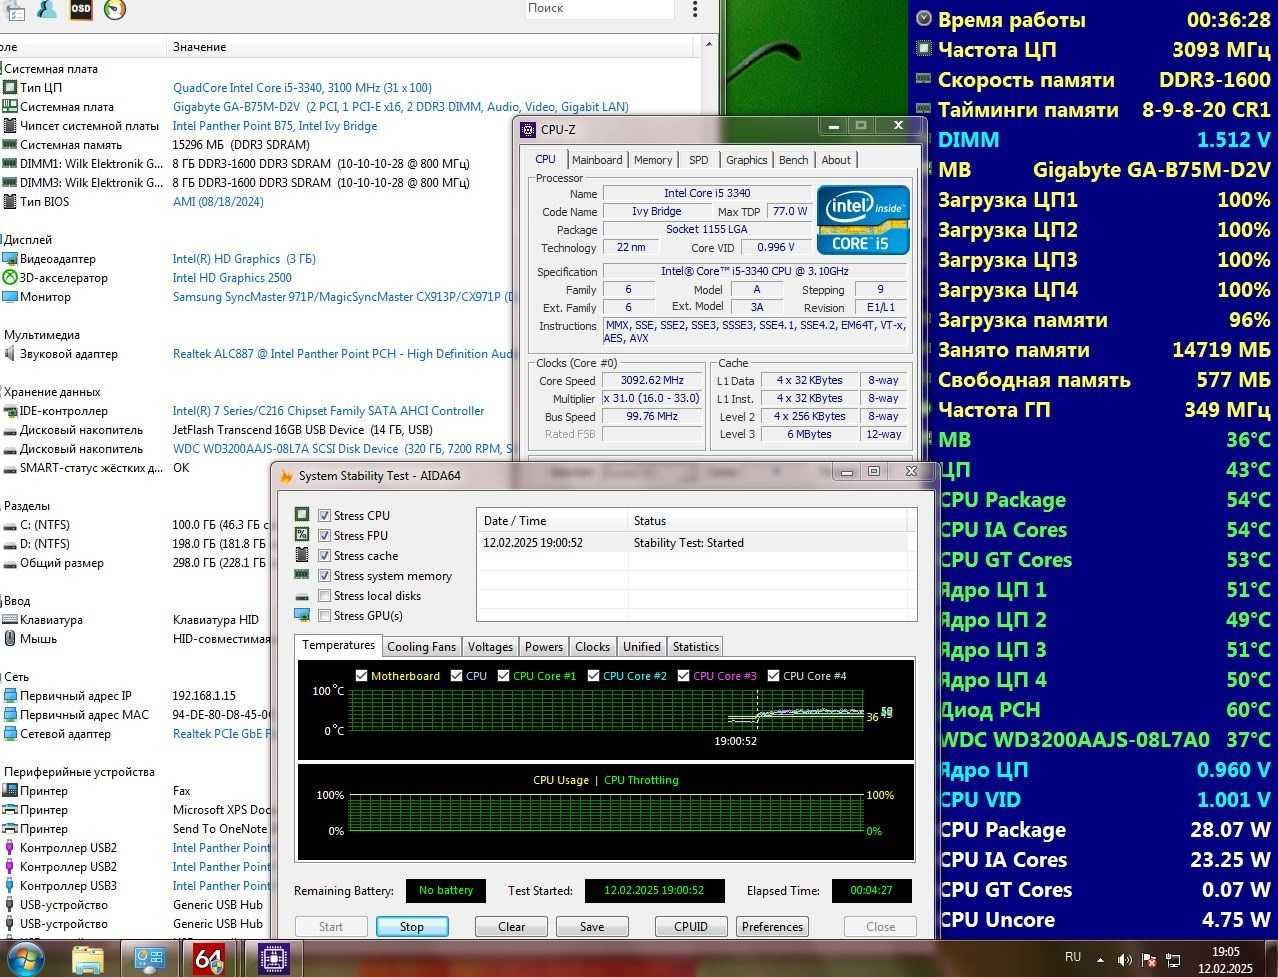Toggle CPU Core #3 graph checkbox
This screenshot has width=1278, height=977.
click(684, 676)
